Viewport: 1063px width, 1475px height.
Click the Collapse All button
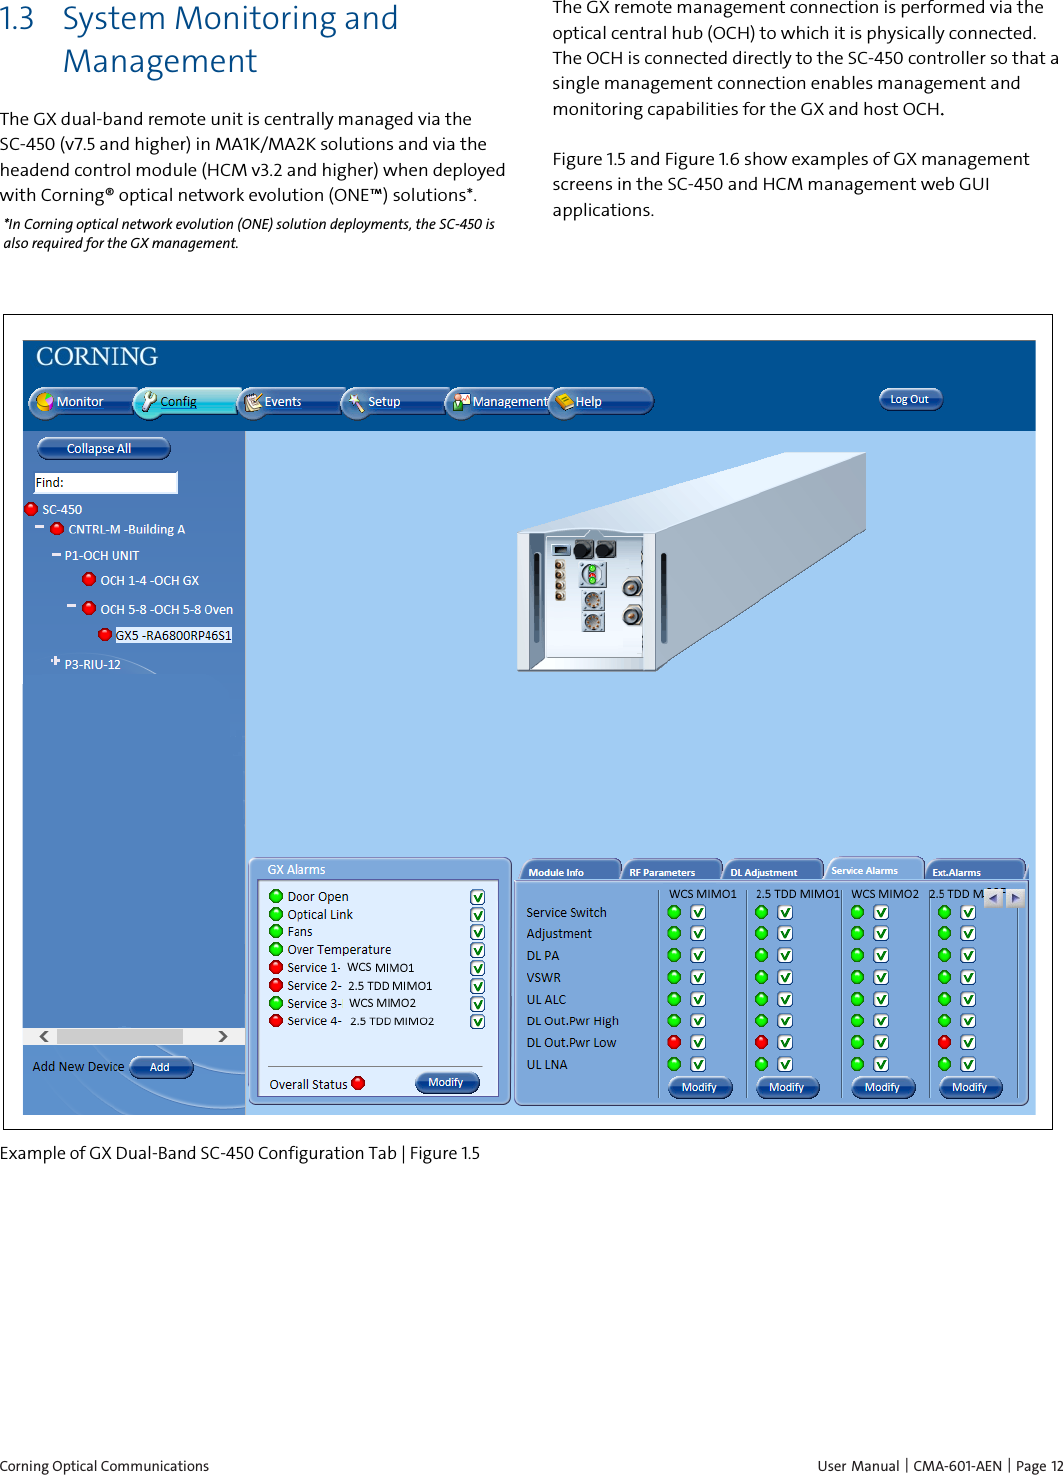pyautogui.click(x=103, y=448)
